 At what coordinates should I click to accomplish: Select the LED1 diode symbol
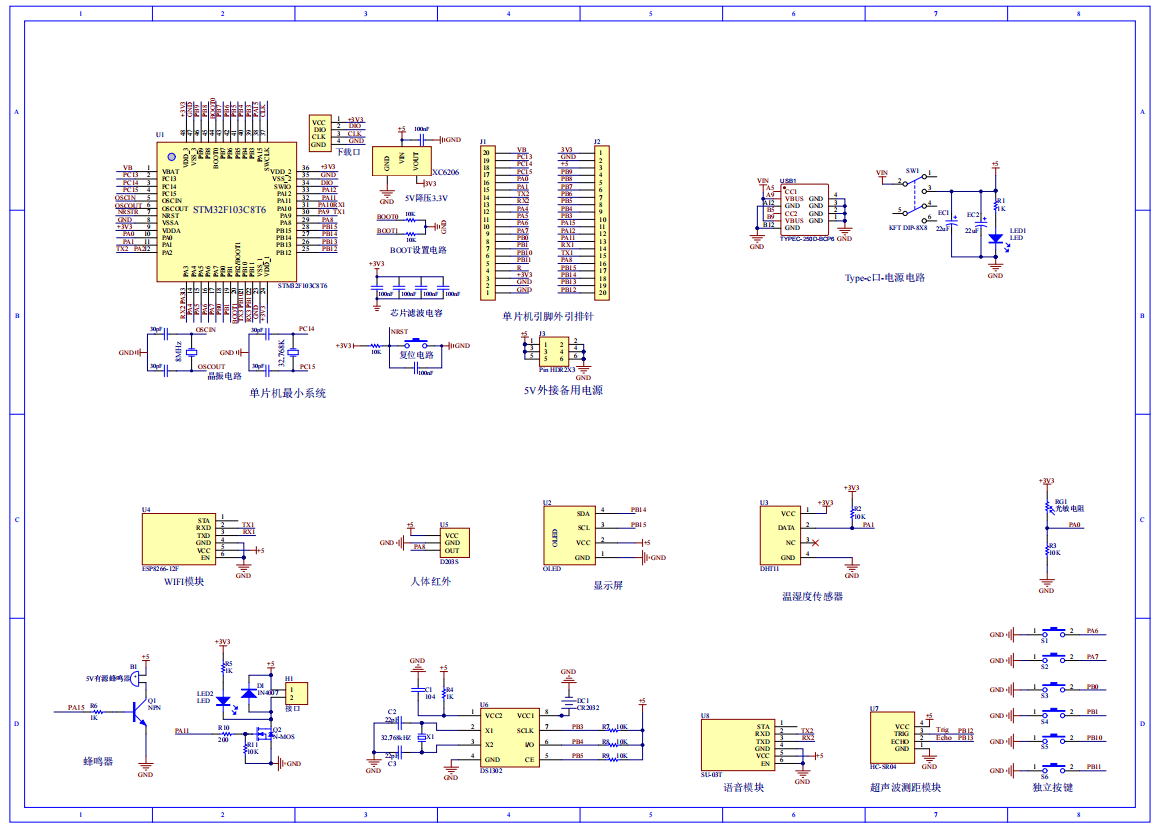click(995, 239)
